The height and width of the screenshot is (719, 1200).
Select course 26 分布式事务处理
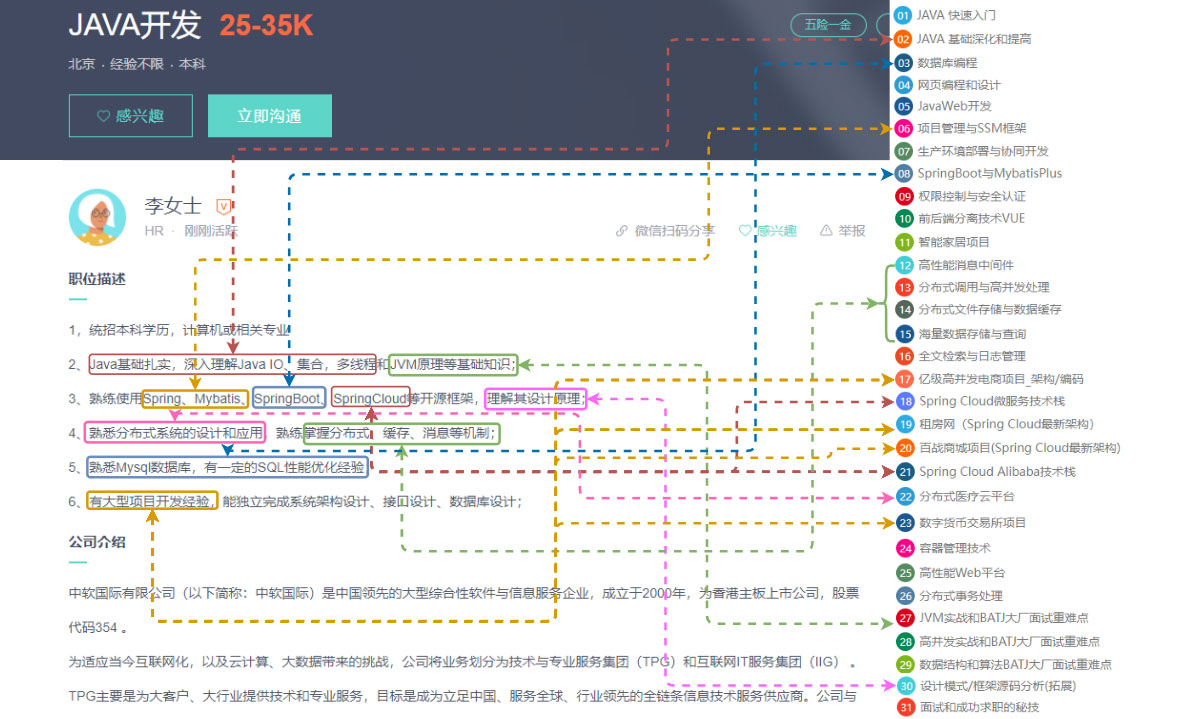point(948,596)
